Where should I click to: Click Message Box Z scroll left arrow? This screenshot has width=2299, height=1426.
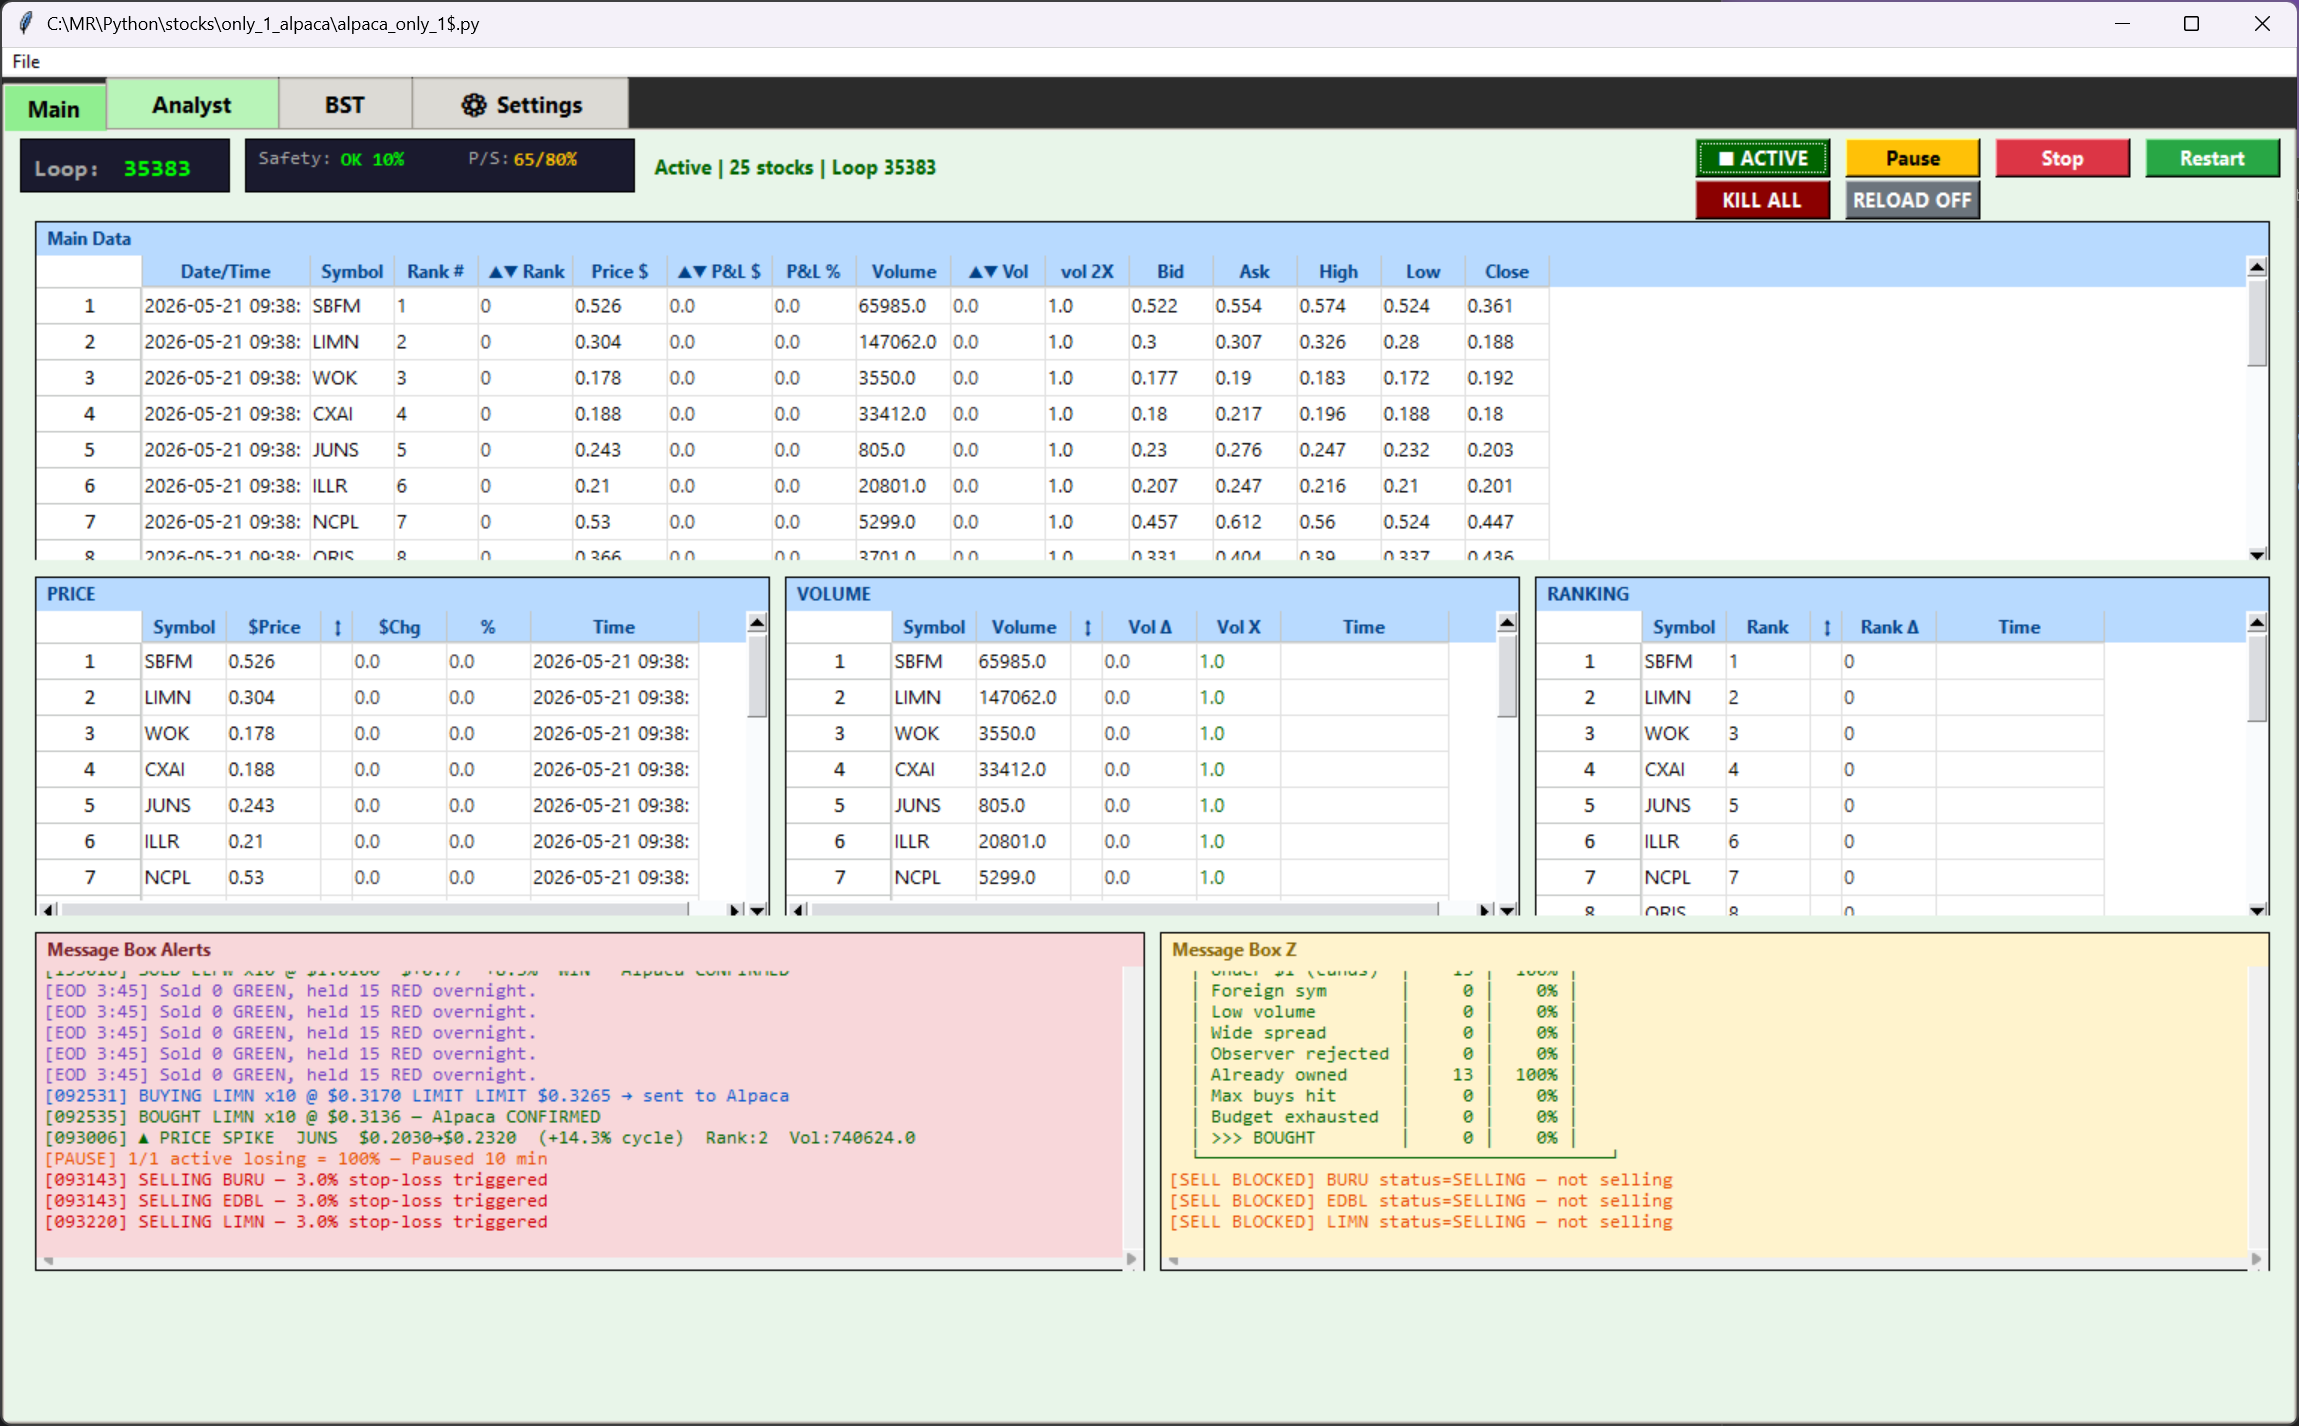(1174, 1260)
